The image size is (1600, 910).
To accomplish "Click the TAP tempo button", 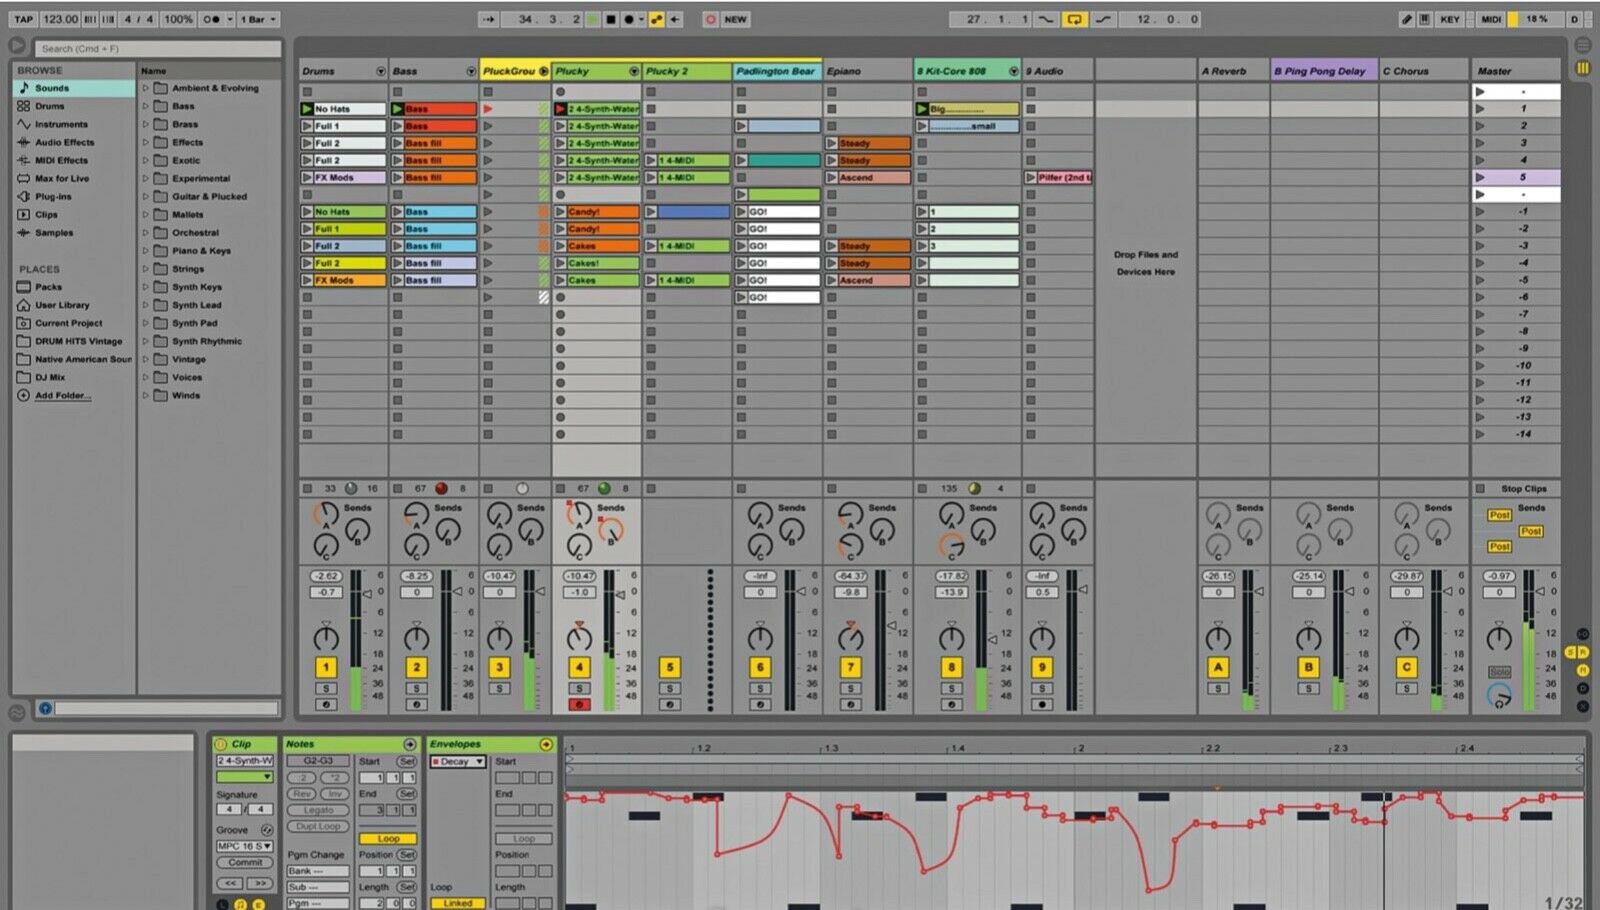I will (x=23, y=19).
